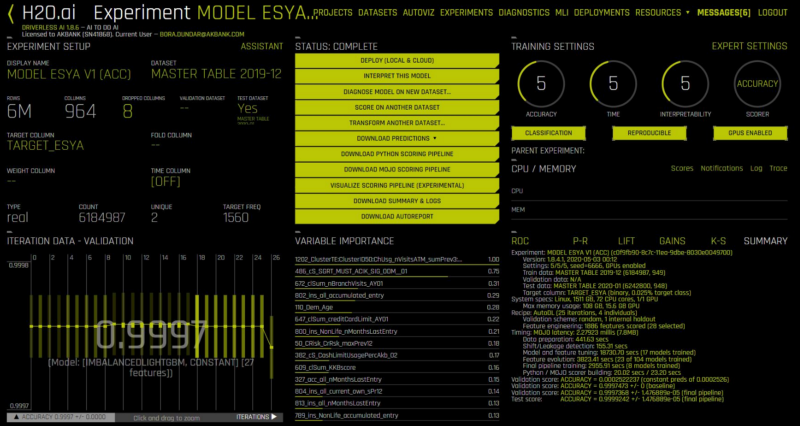Click Interpret This Model button
800x426 pixels.
click(397, 76)
